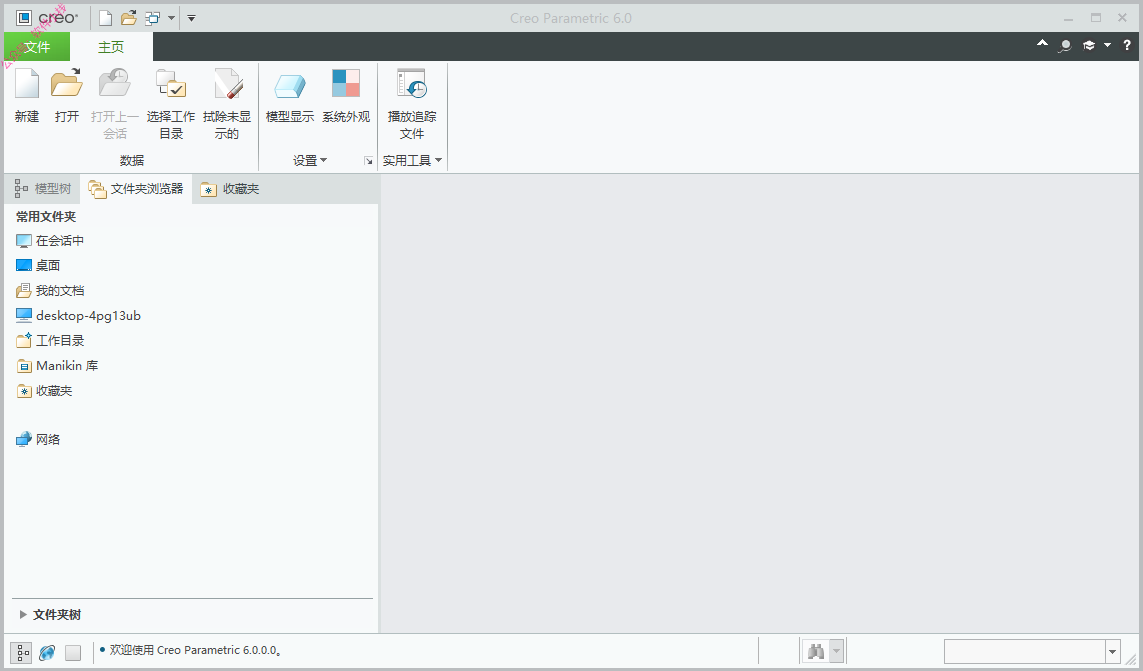Toggle the navigator panel icon in status bar
The width and height of the screenshot is (1143, 671).
pyautogui.click(x=22, y=652)
